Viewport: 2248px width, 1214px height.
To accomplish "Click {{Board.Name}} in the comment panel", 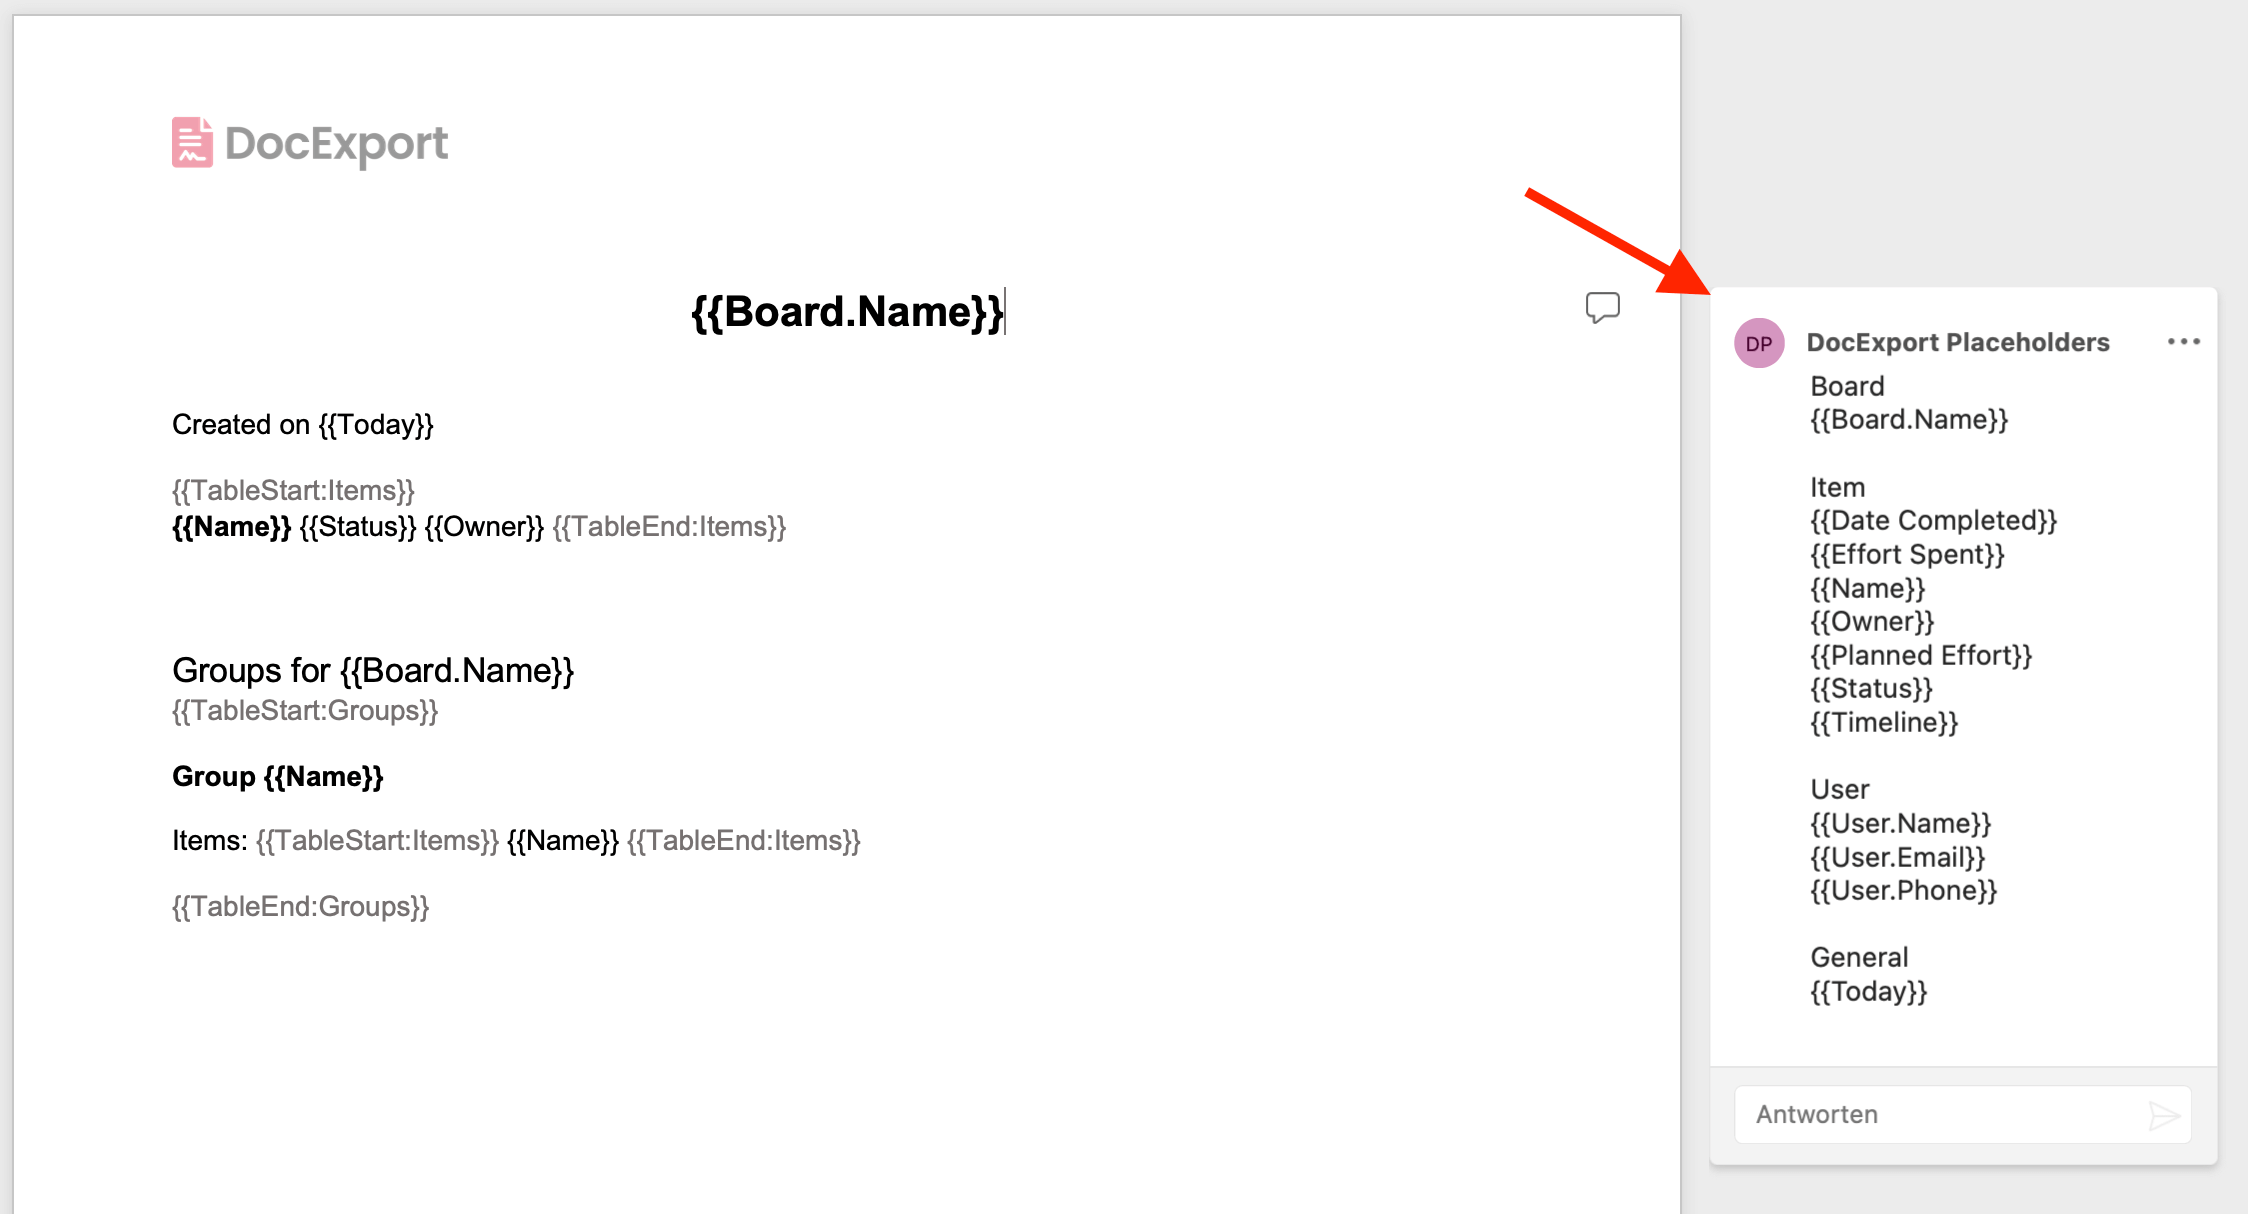I will coord(1909,420).
